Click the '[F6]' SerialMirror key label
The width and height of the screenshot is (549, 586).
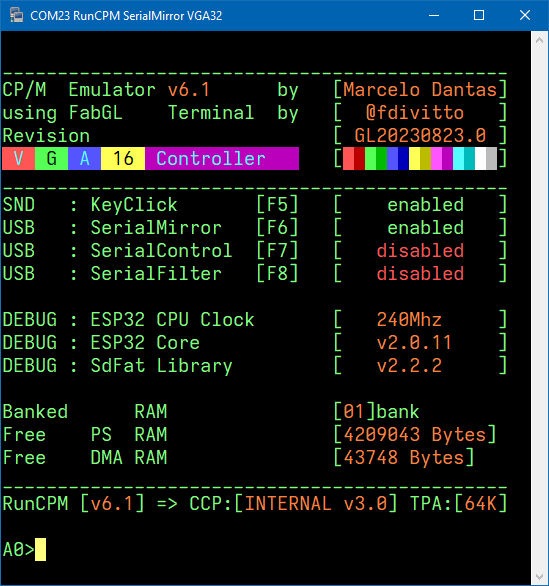click(277, 228)
